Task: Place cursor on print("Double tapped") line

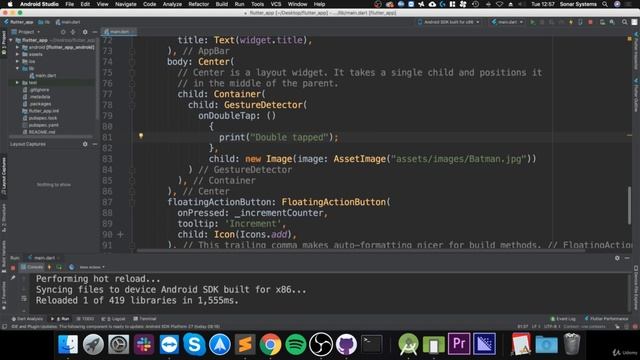Action: coord(278,137)
